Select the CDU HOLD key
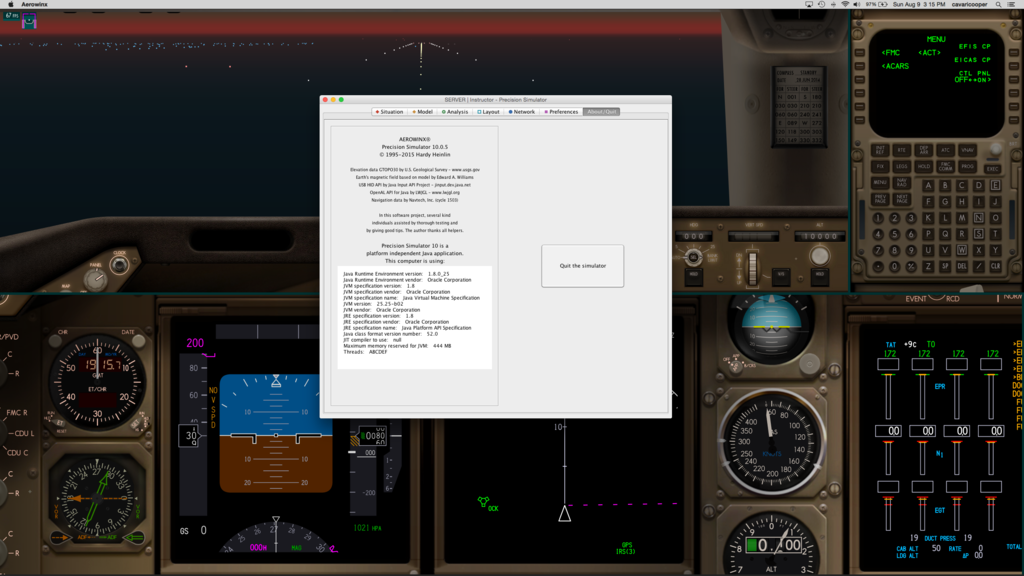1024x576 pixels. (924, 166)
